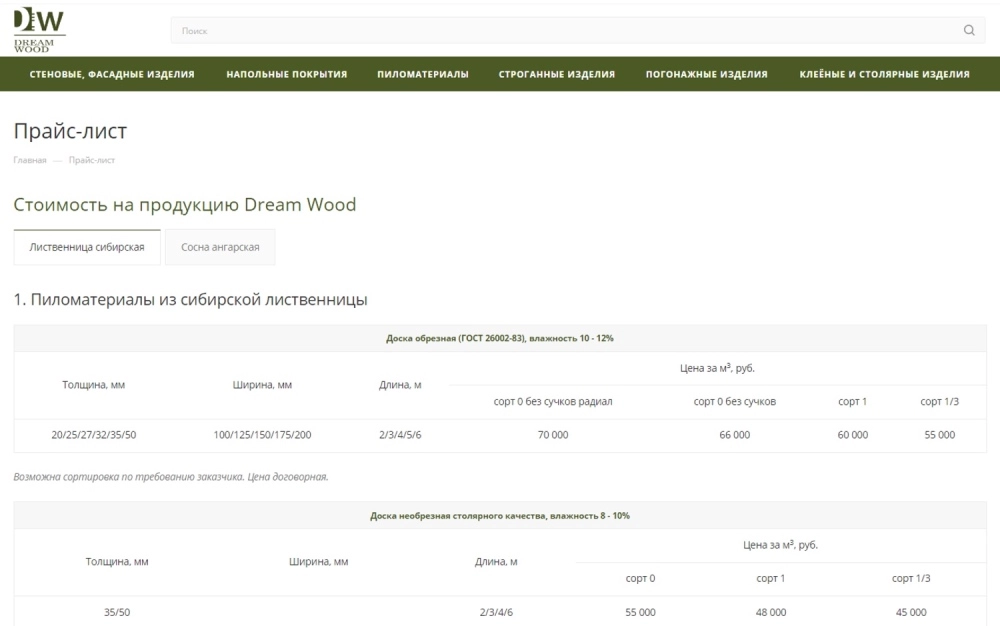Click the Доска необрезная столярного качества header
Image resolution: width=1000 pixels, height=626 pixels.
click(x=500, y=516)
